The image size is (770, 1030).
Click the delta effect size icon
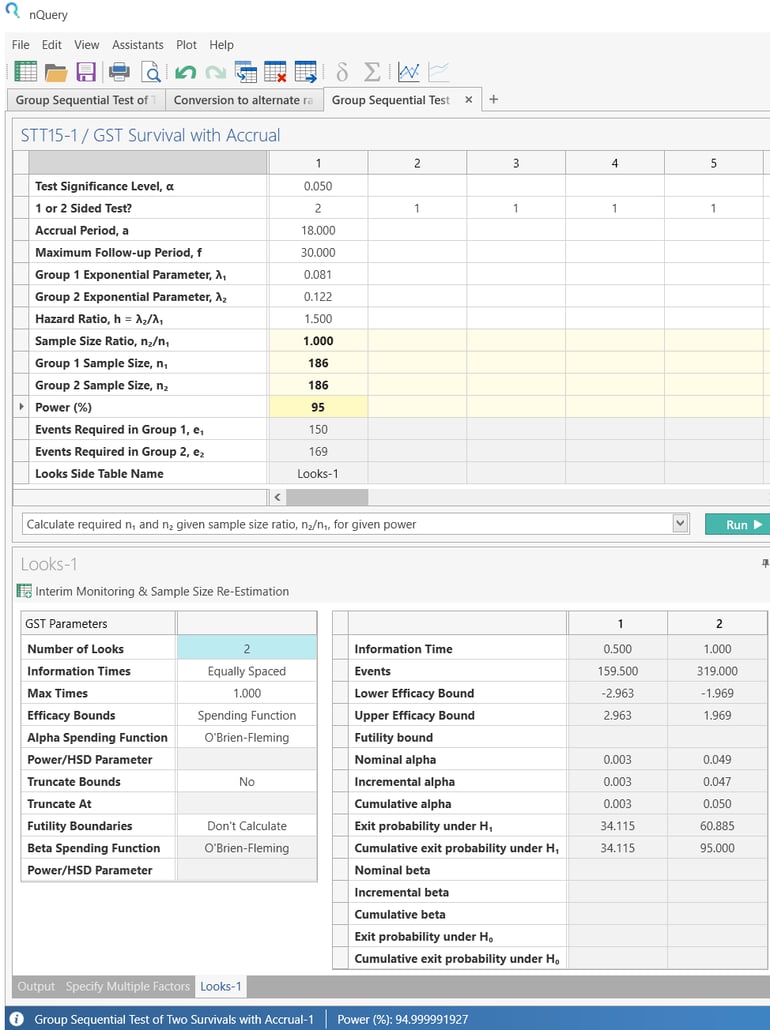342,71
